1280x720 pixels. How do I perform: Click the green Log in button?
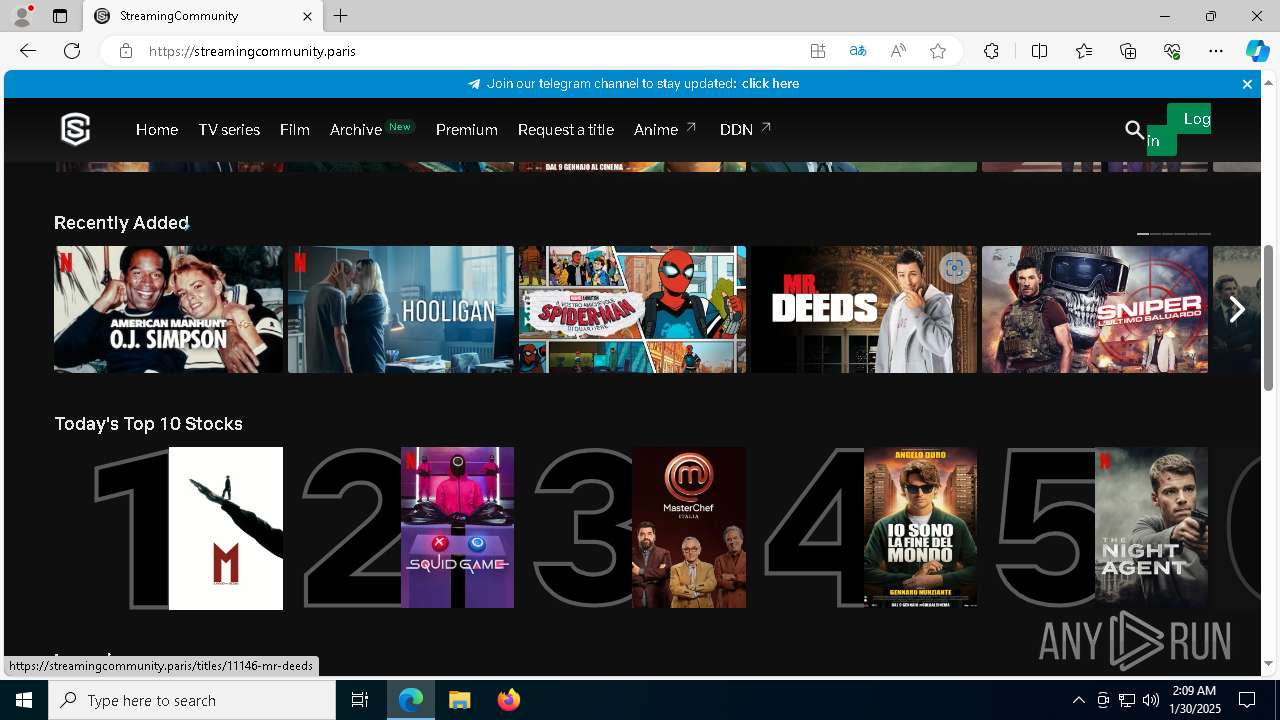click(x=1179, y=129)
